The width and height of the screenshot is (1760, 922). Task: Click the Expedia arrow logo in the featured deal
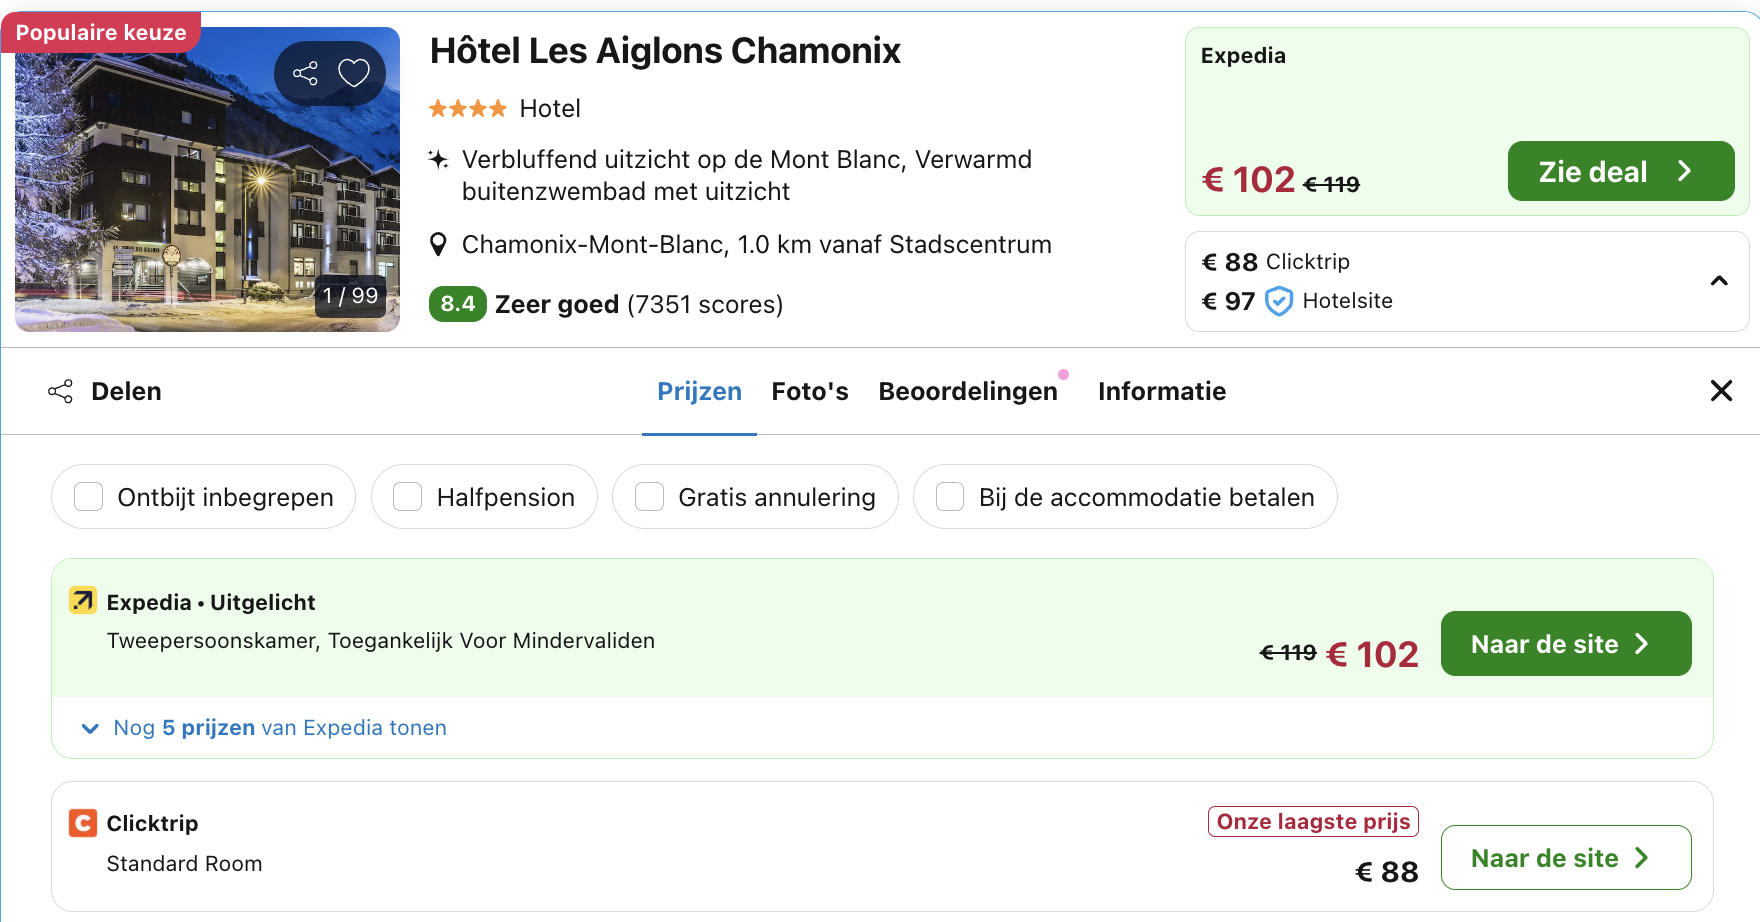(x=83, y=601)
